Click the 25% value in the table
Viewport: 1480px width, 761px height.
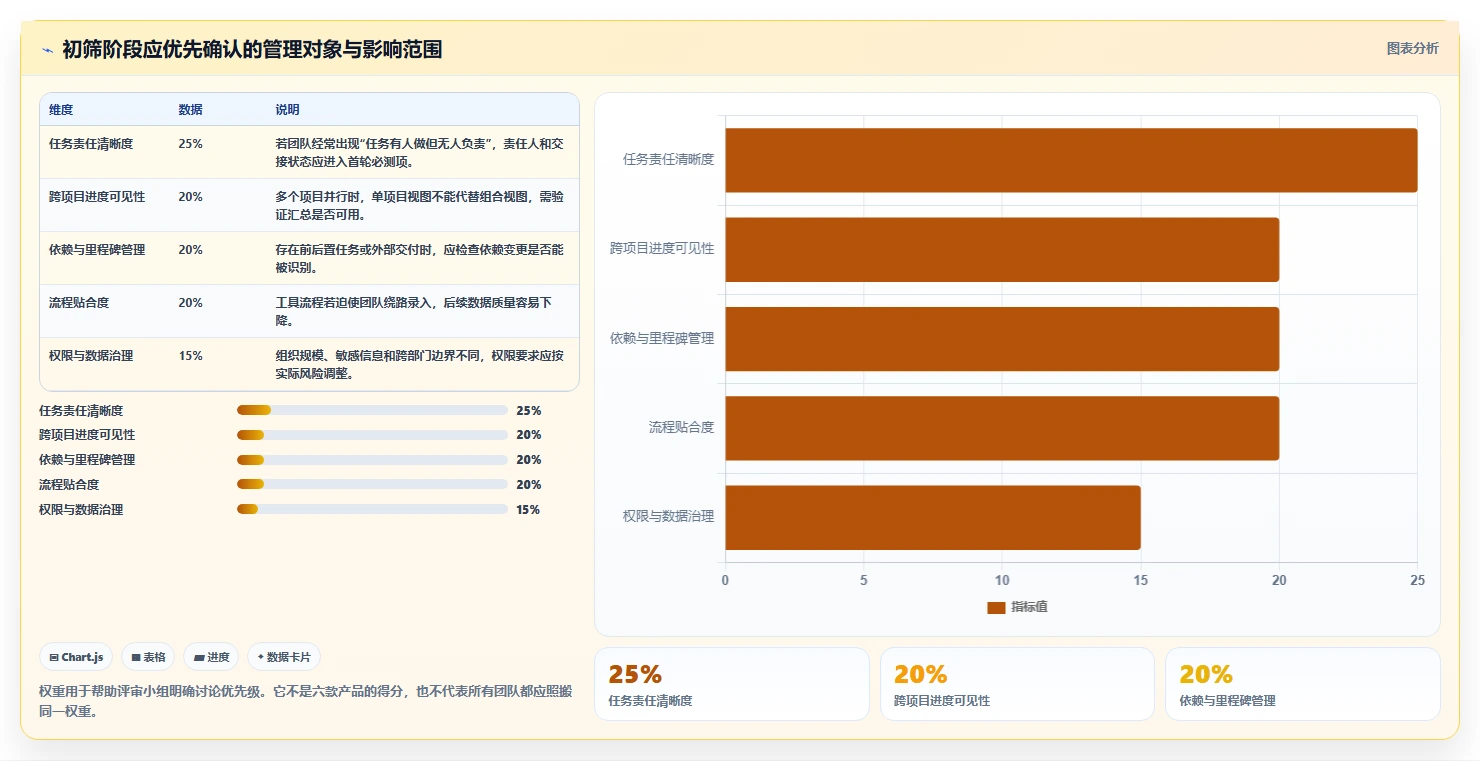[x=190, y=144]
